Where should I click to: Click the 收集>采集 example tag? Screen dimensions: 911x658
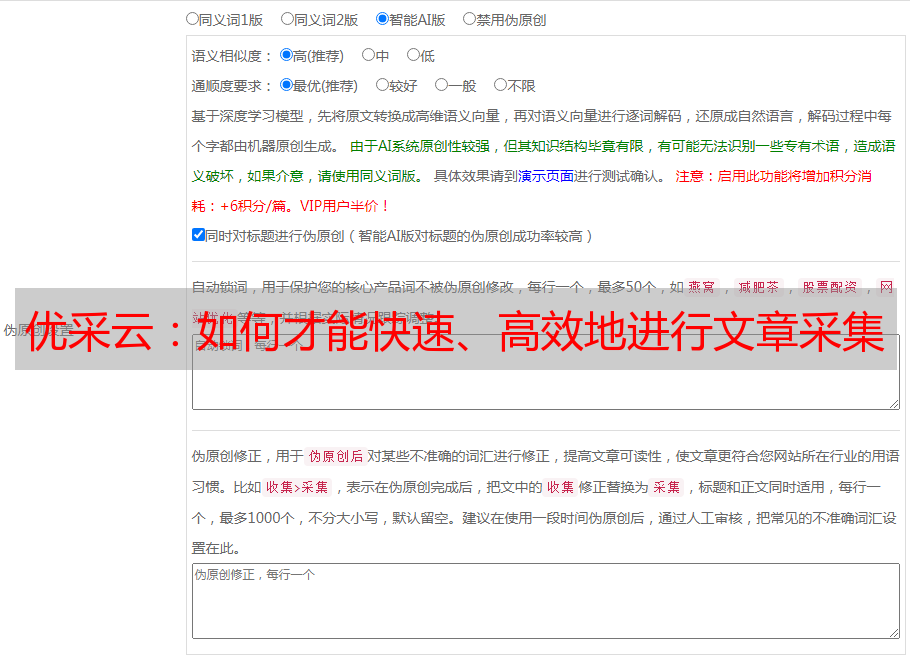(297, 487)
